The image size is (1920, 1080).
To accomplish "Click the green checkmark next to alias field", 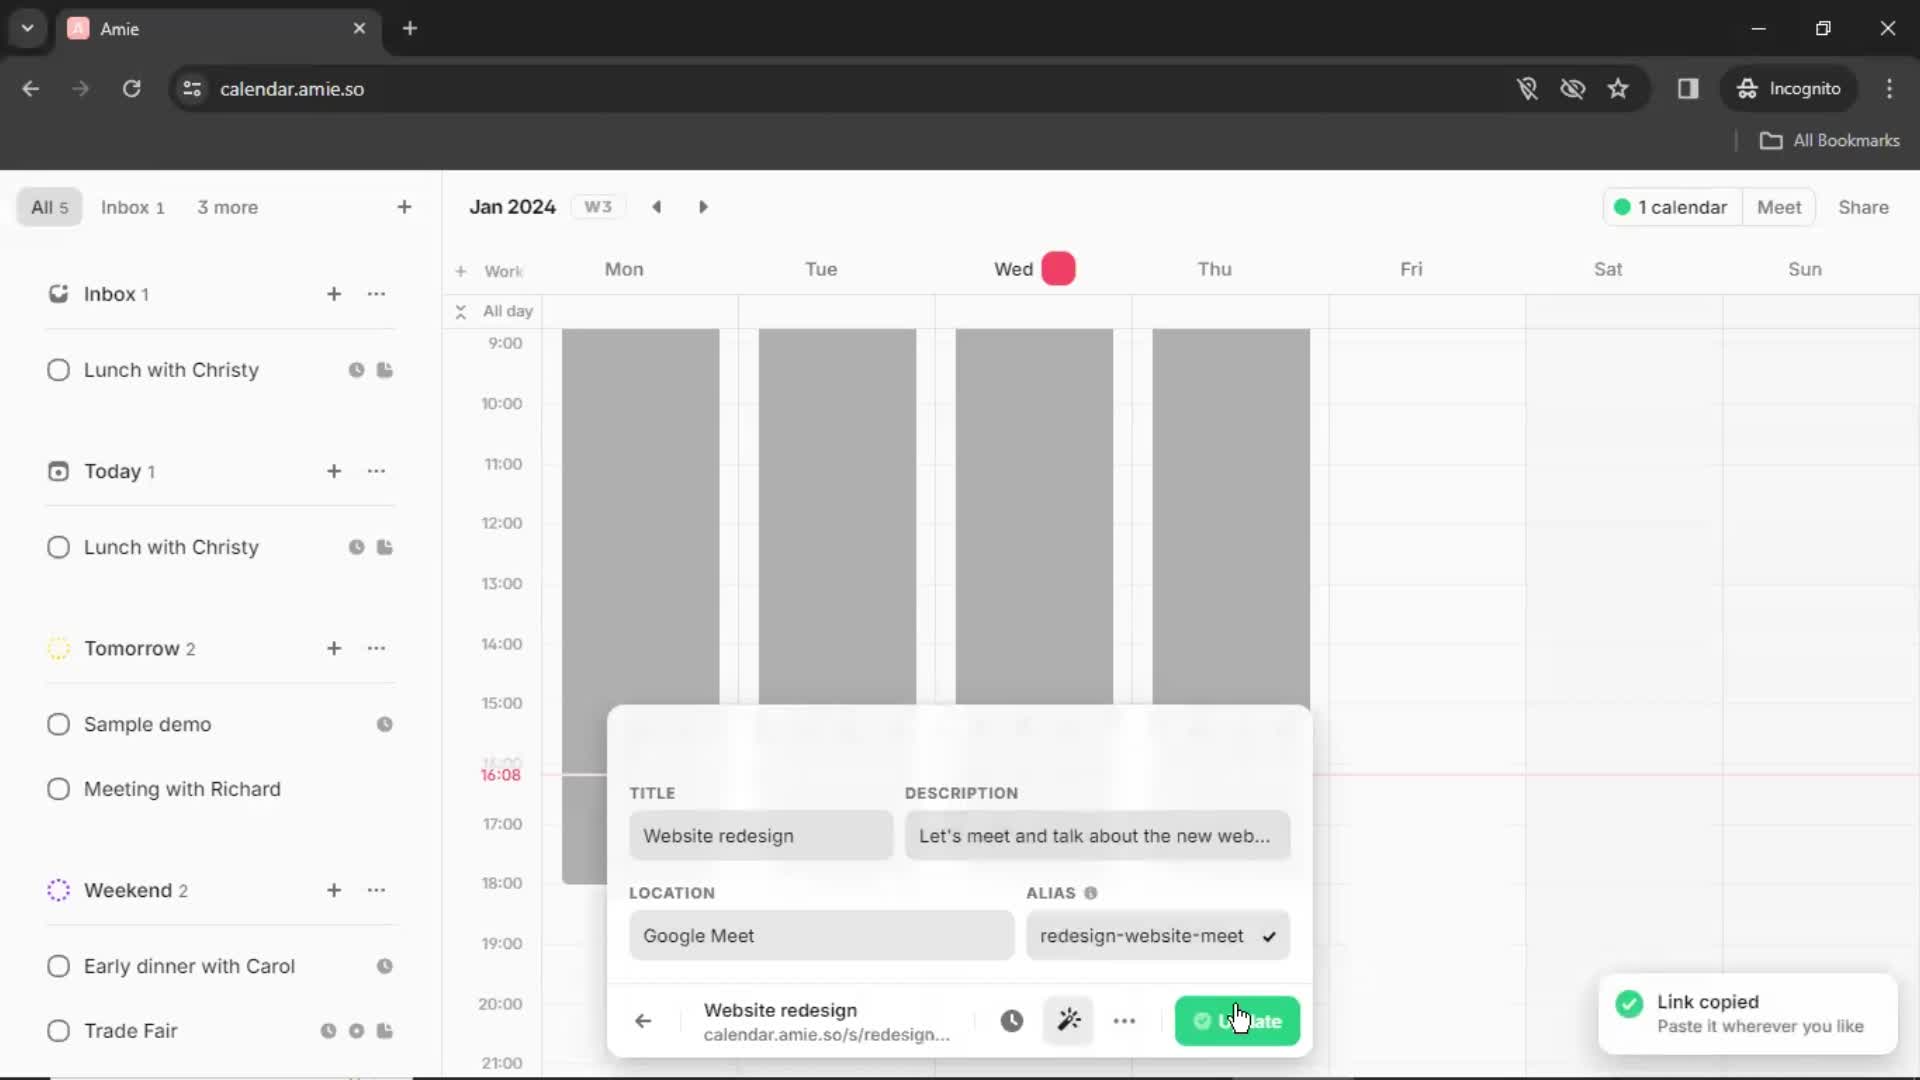I will [x=1270, y=936].
